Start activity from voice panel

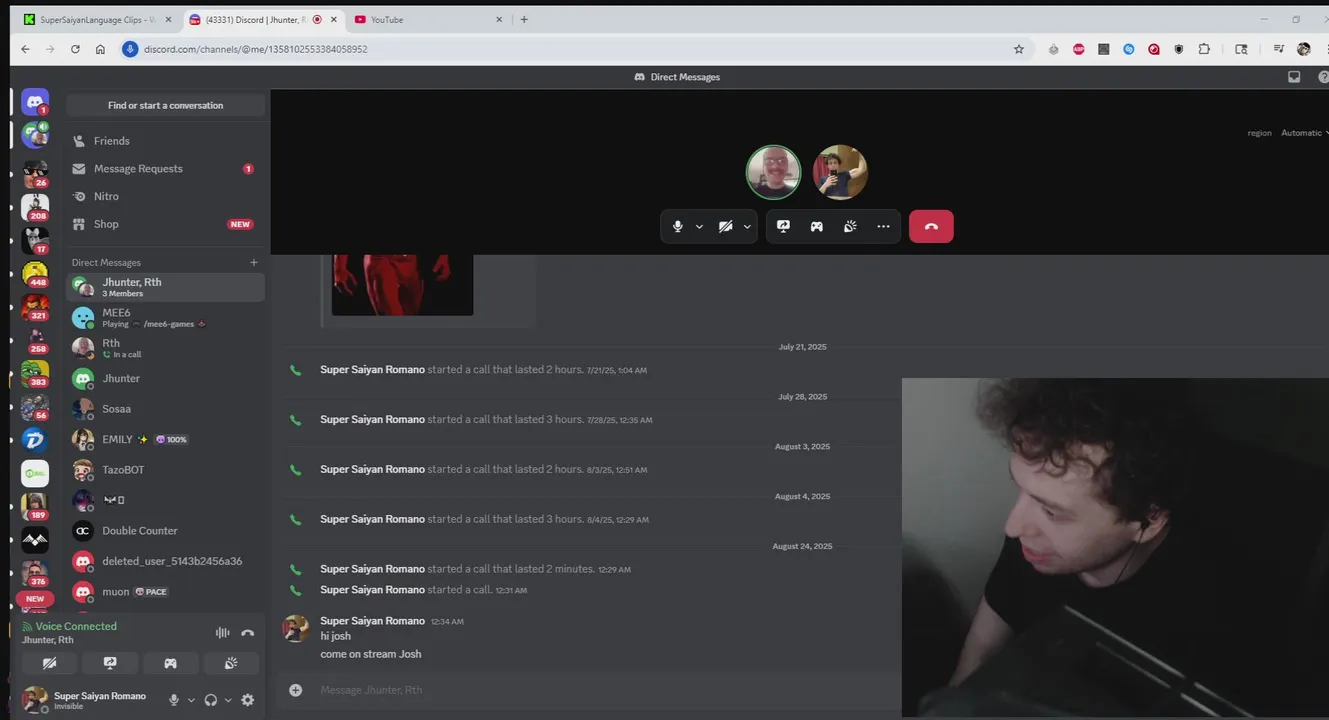point(170,663)
